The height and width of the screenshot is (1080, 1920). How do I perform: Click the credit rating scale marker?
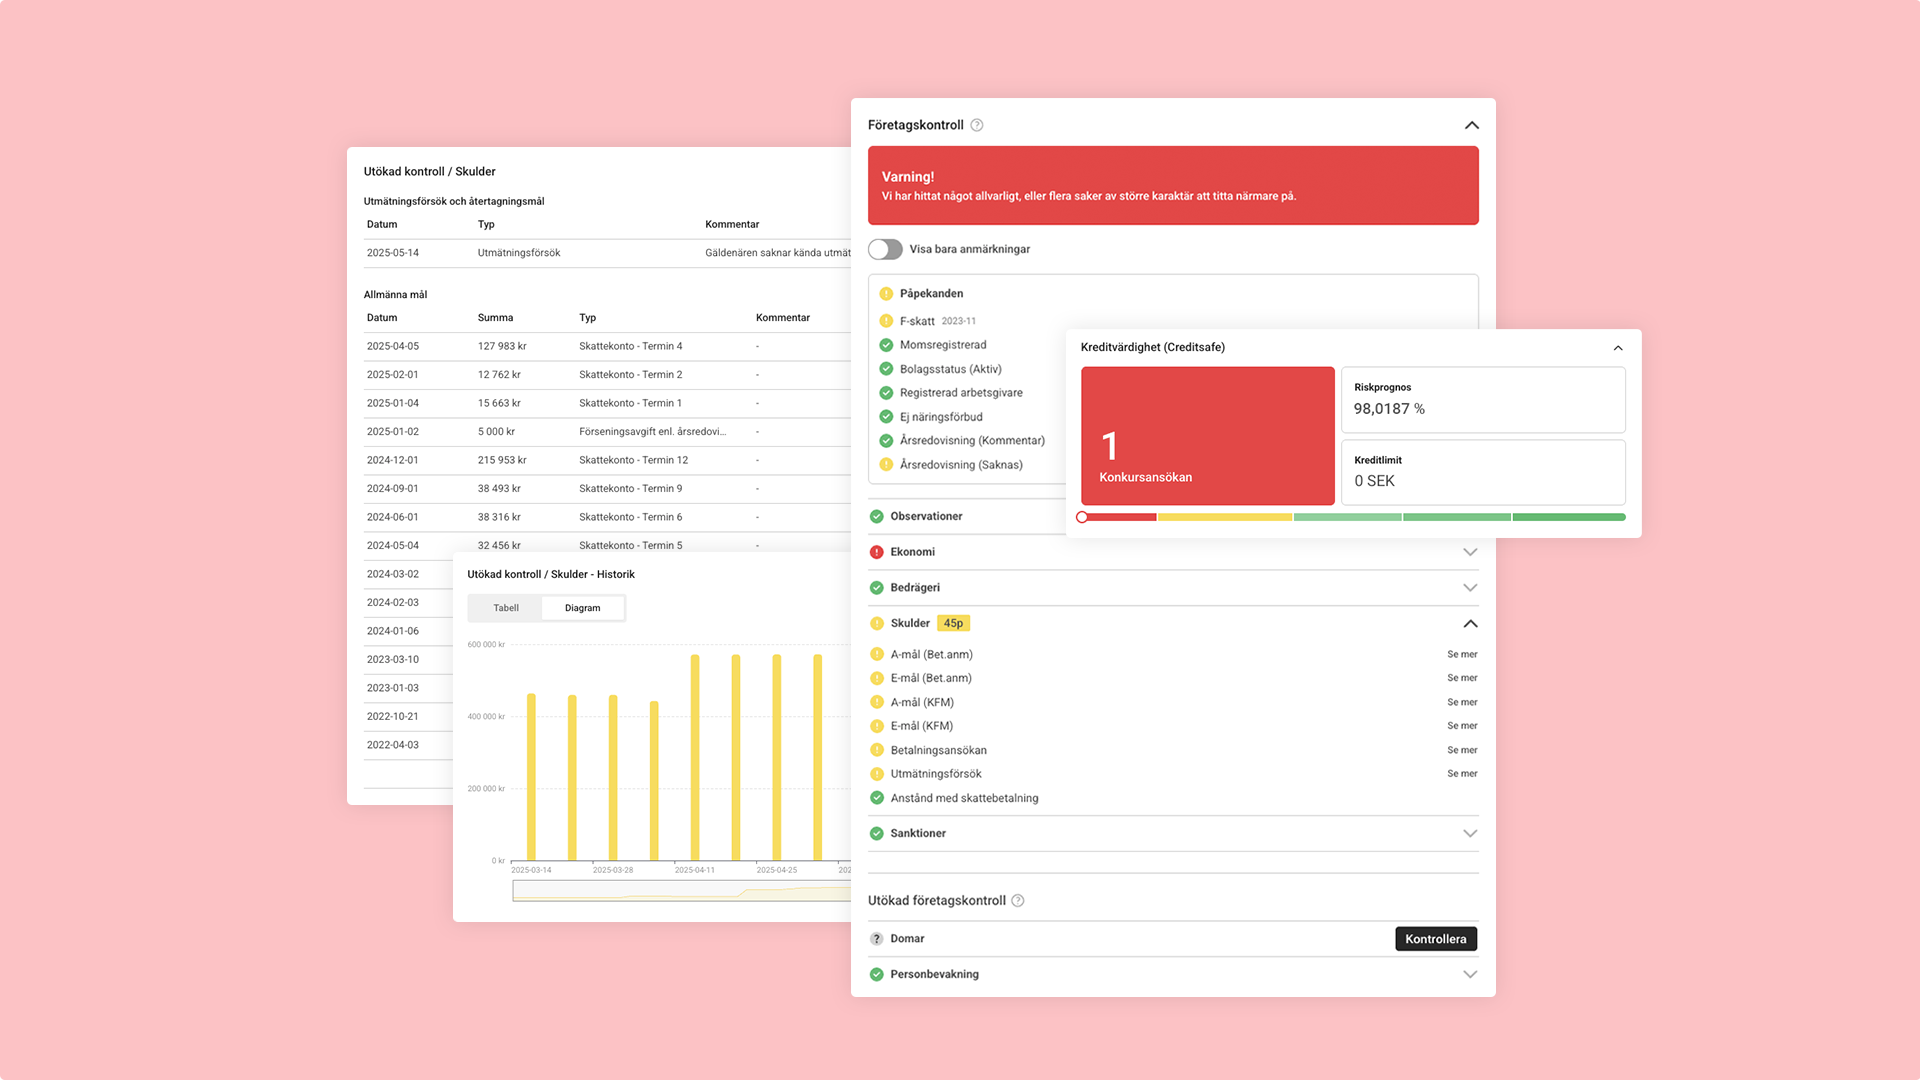1082,517
